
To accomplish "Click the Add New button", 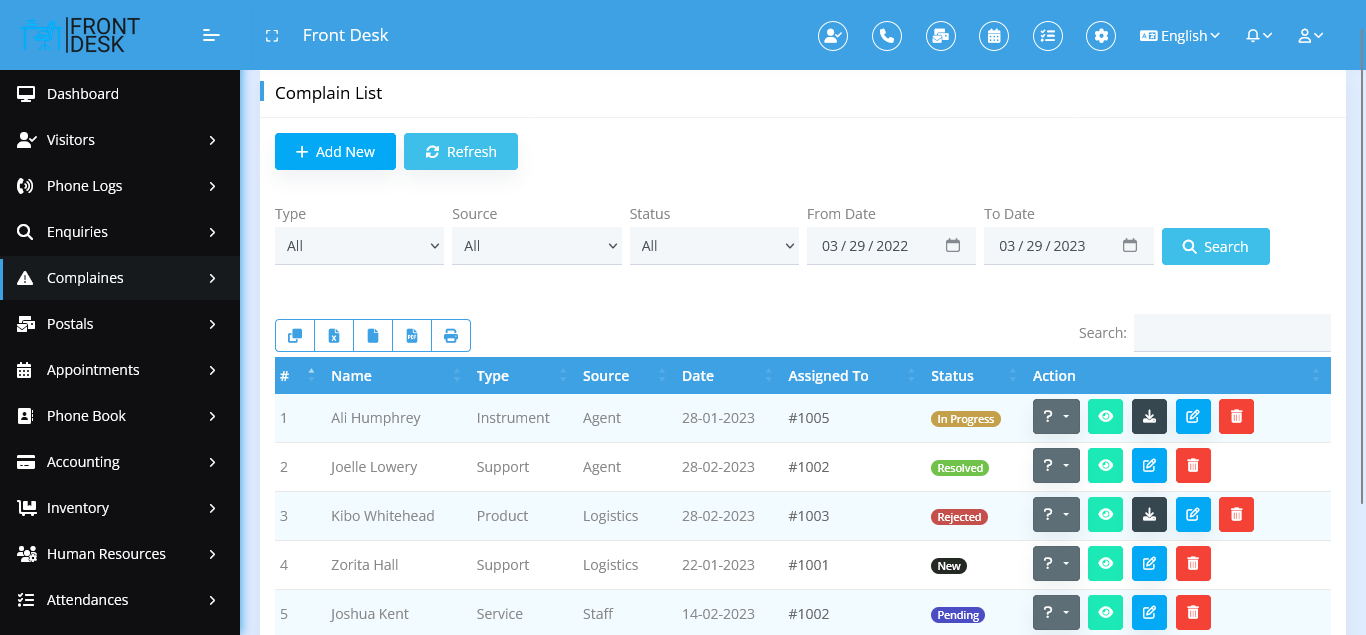I will (335, 152).
